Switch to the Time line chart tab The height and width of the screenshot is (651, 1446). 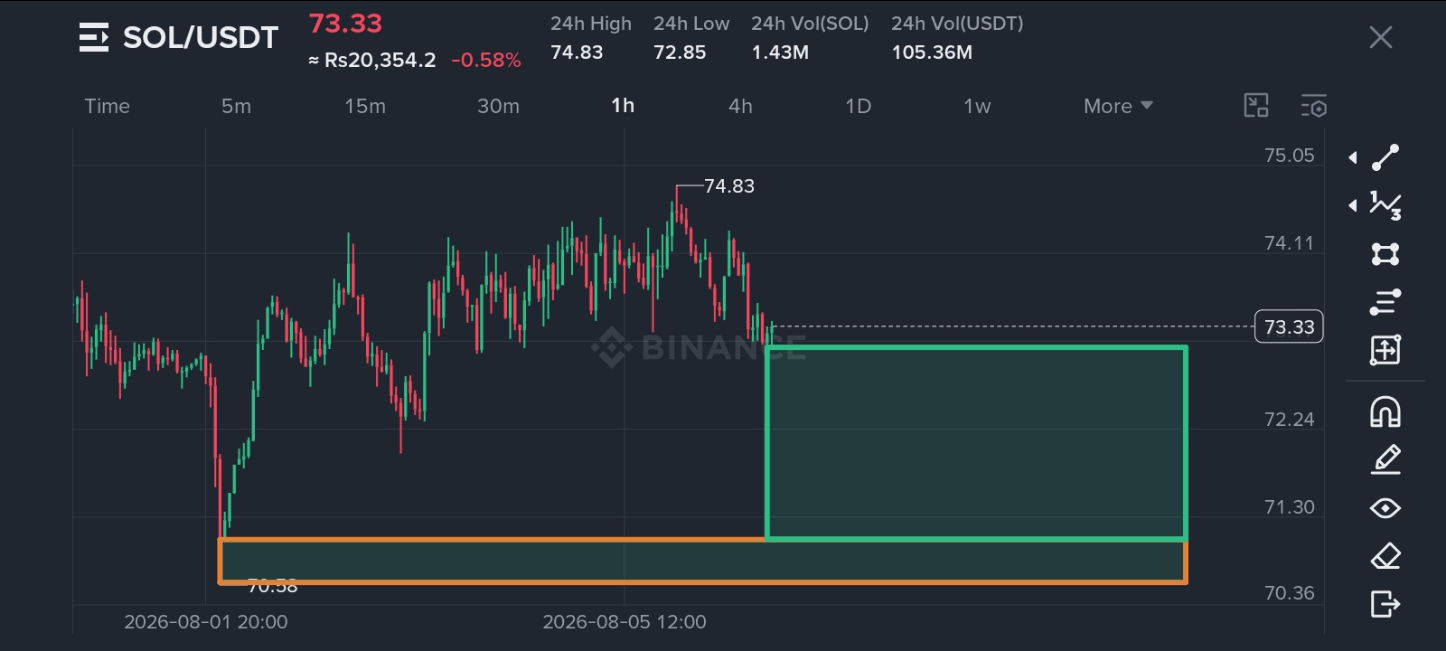[107, 106]
